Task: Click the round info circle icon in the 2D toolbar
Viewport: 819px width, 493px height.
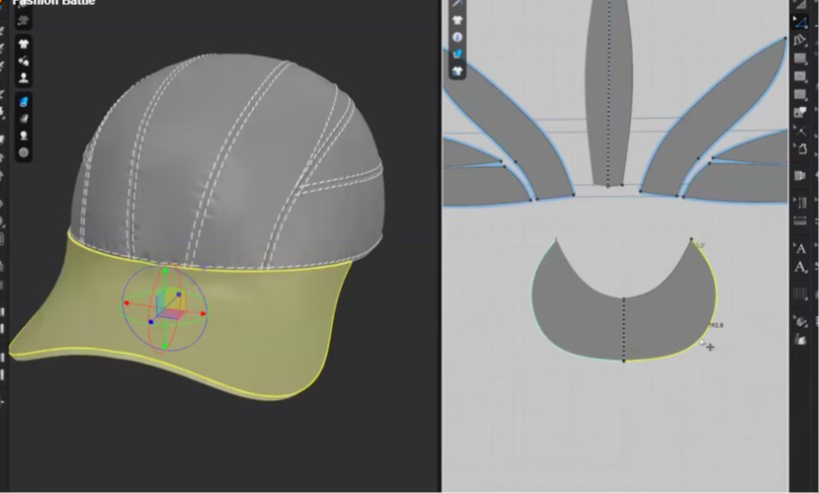Action: pos(458,37)
